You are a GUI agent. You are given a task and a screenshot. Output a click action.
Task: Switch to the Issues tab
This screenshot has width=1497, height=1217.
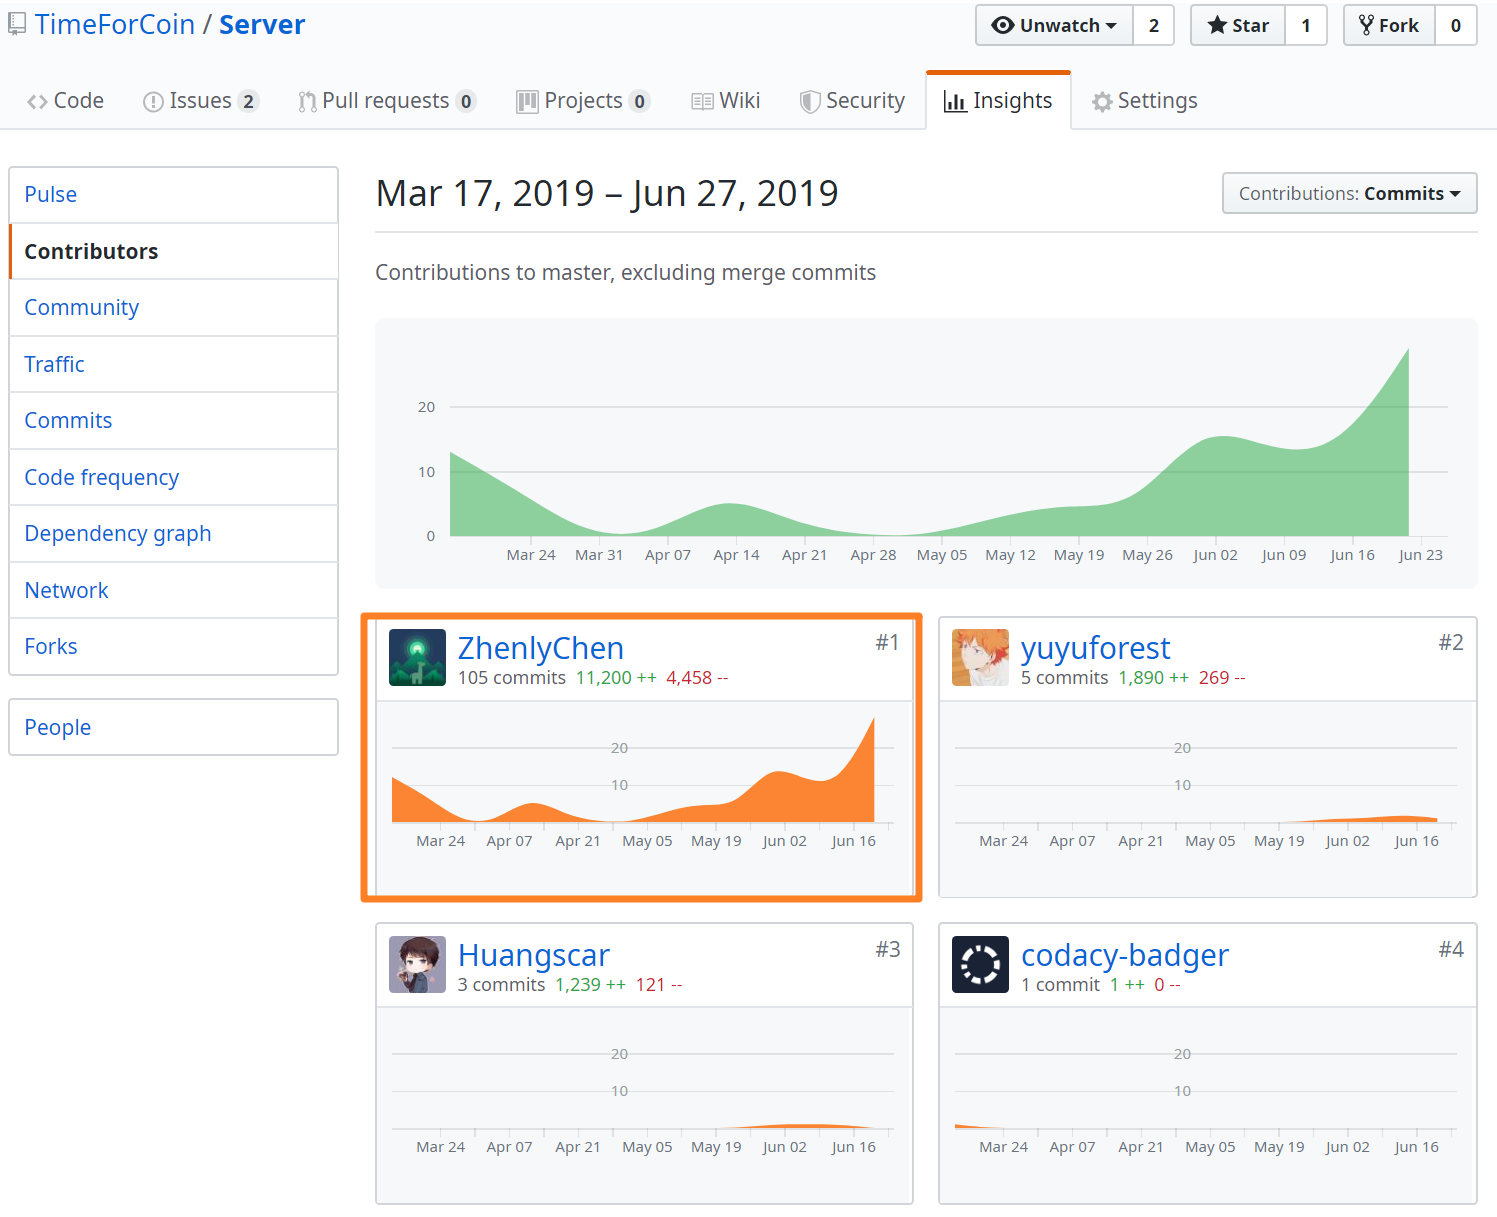pos(201,101)
